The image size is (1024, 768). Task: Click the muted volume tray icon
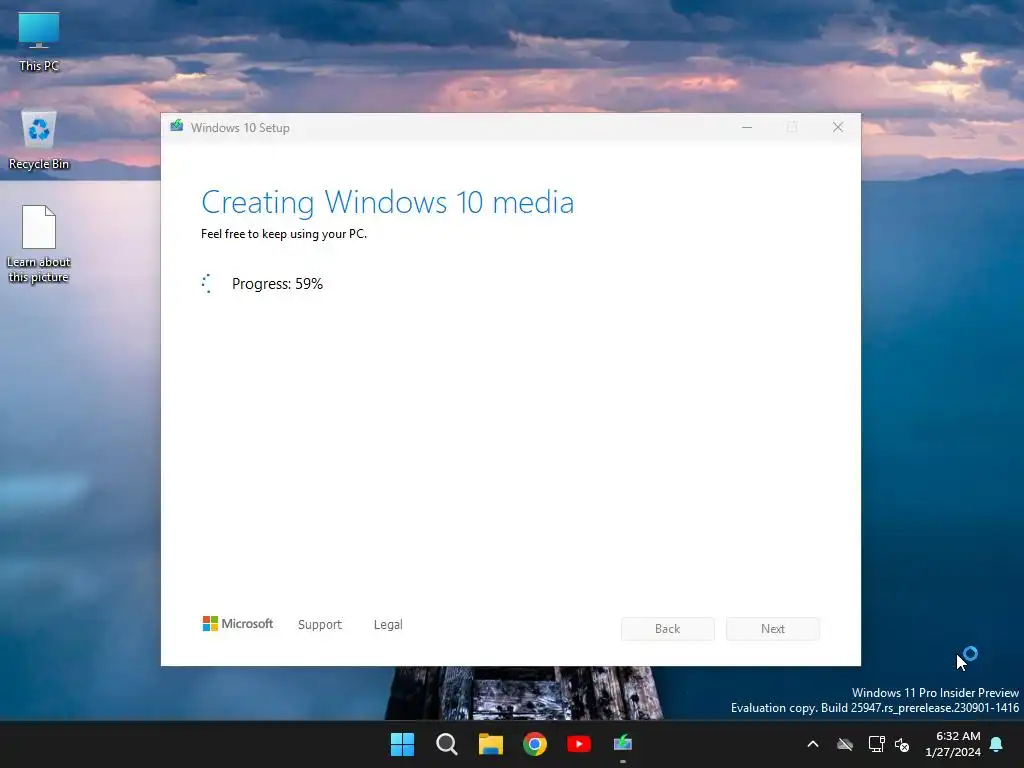click(x=902, y=744)
